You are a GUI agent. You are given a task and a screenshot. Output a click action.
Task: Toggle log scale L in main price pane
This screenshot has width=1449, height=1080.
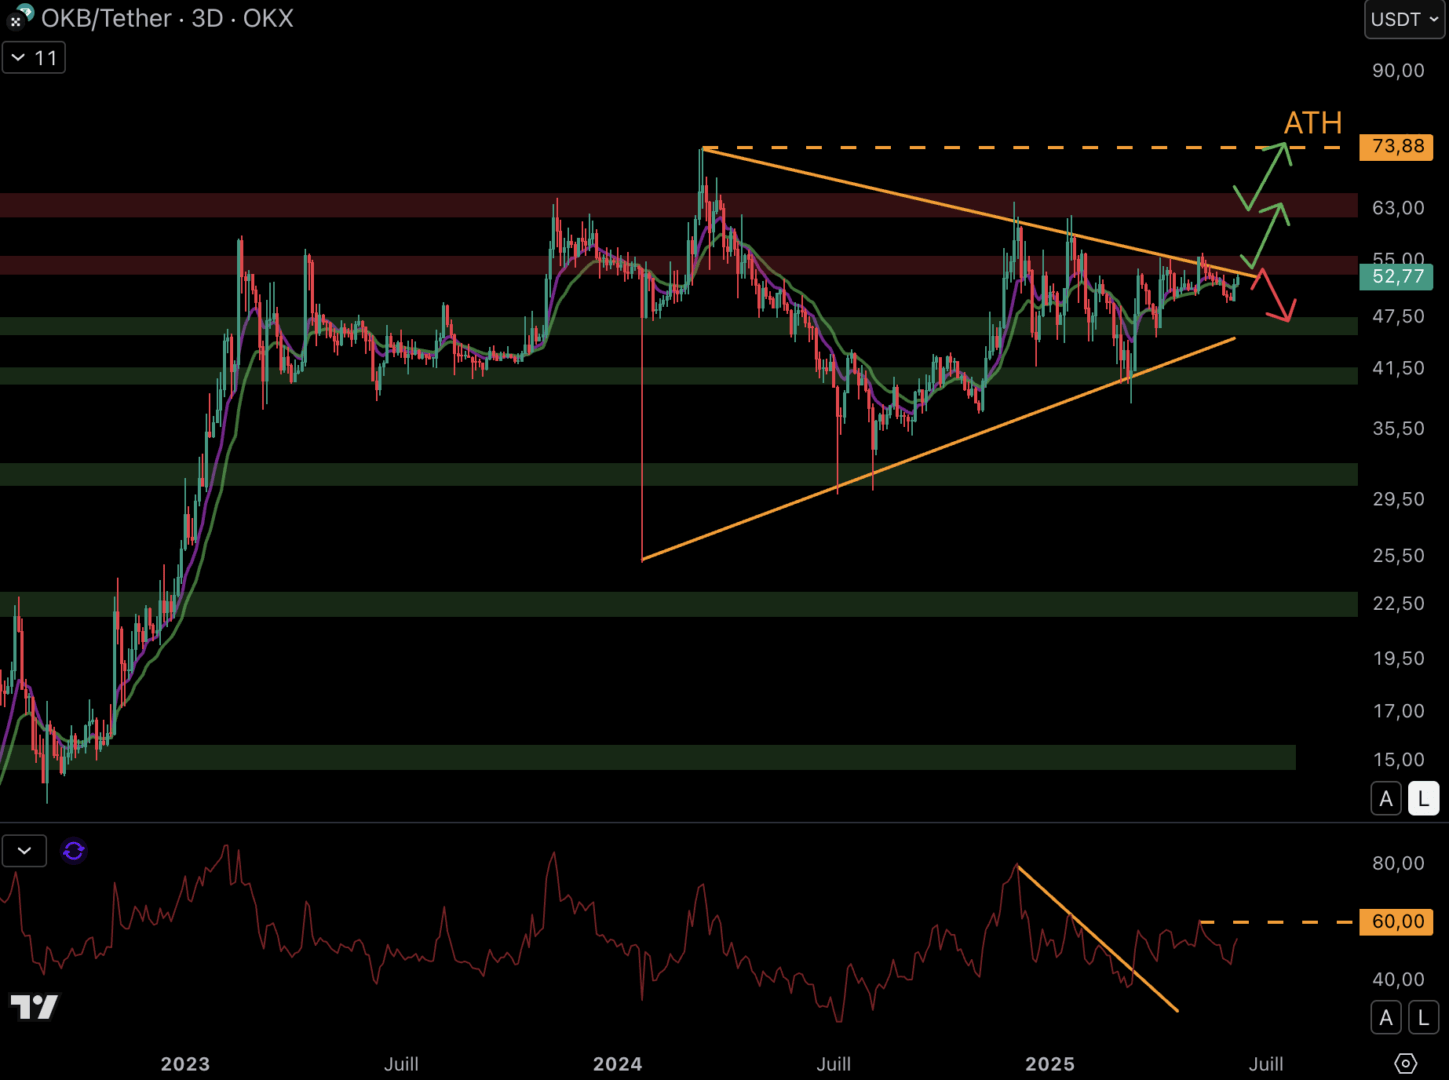(x=1424, y=799)
